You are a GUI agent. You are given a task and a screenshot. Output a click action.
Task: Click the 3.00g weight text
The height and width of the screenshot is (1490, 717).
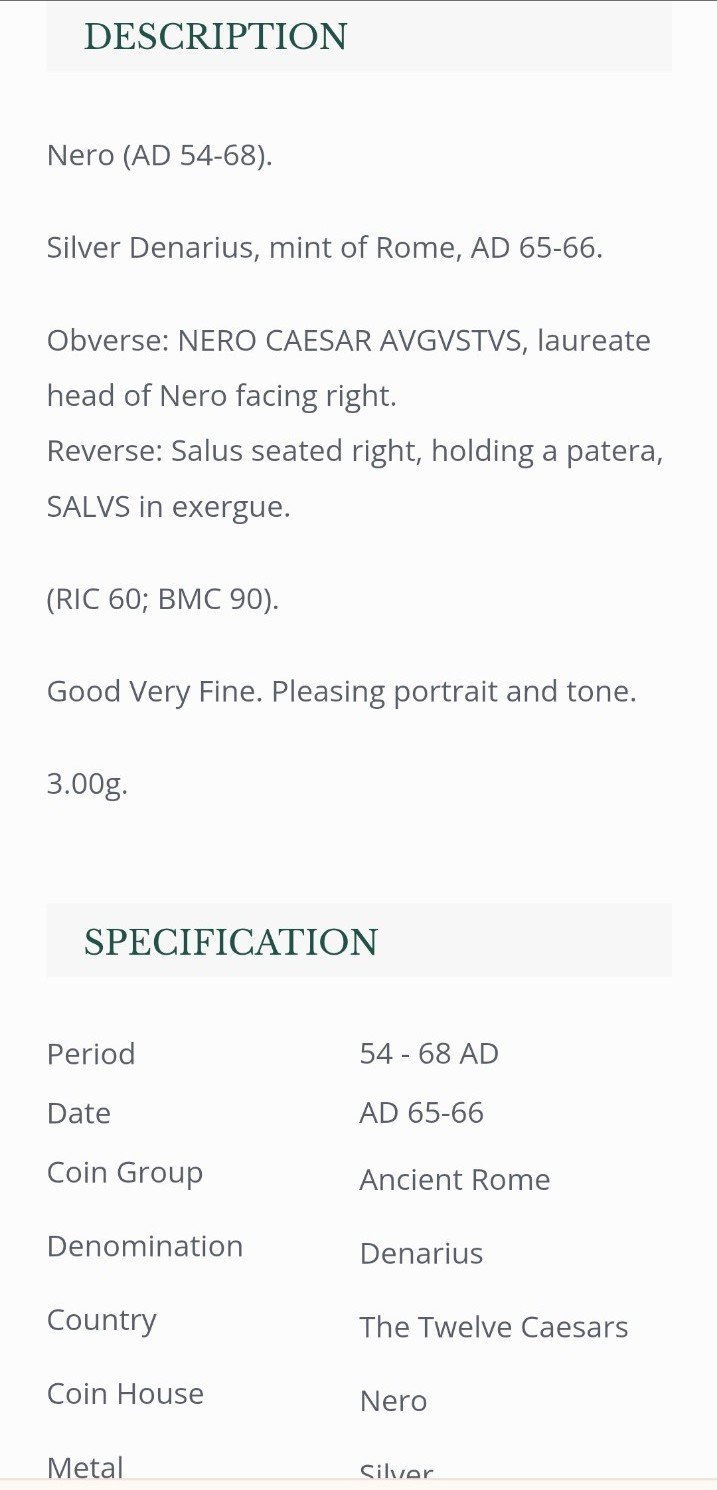point(87,784)
